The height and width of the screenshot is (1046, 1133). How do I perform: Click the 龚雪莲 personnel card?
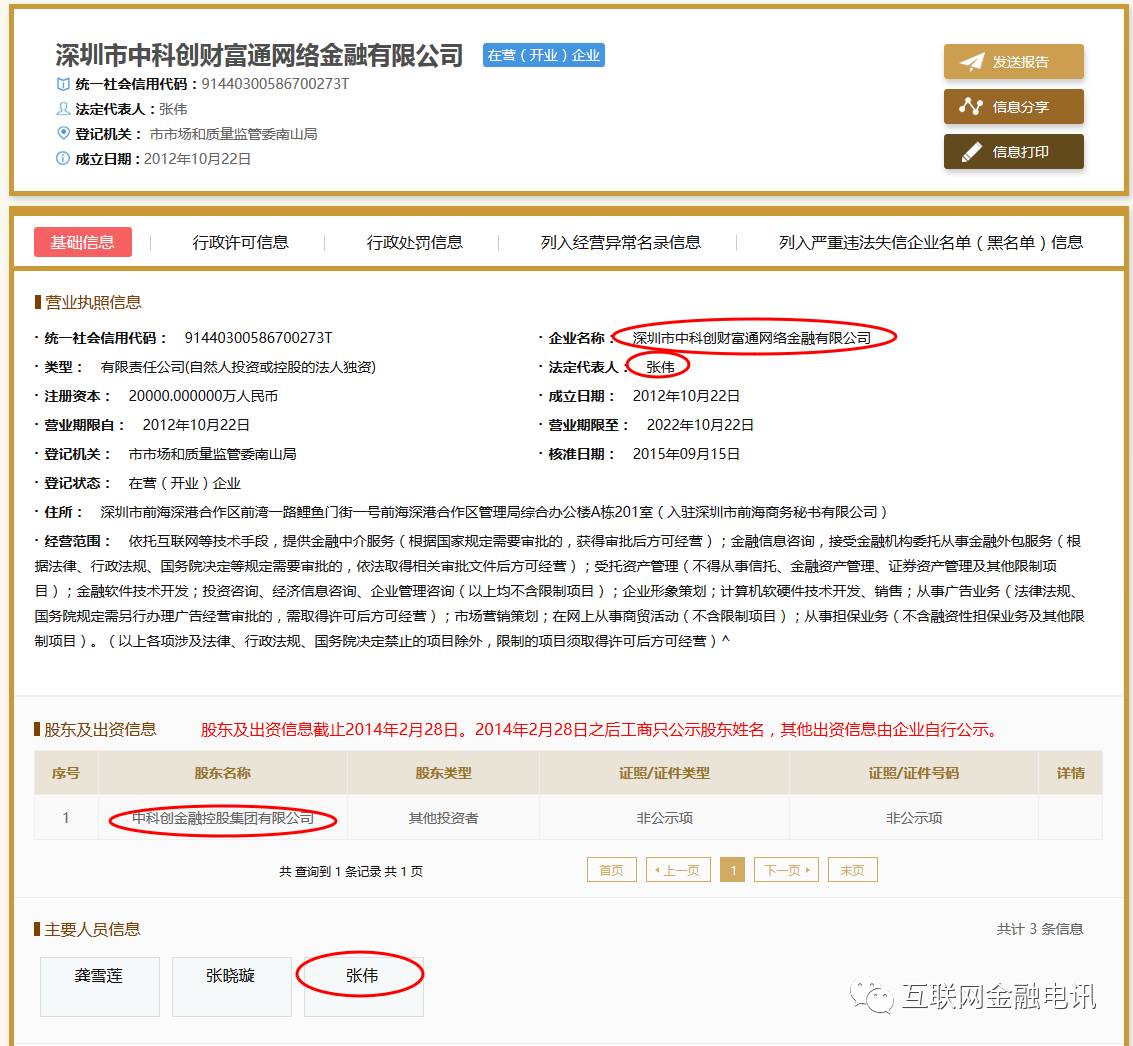[x=99, y=986]
